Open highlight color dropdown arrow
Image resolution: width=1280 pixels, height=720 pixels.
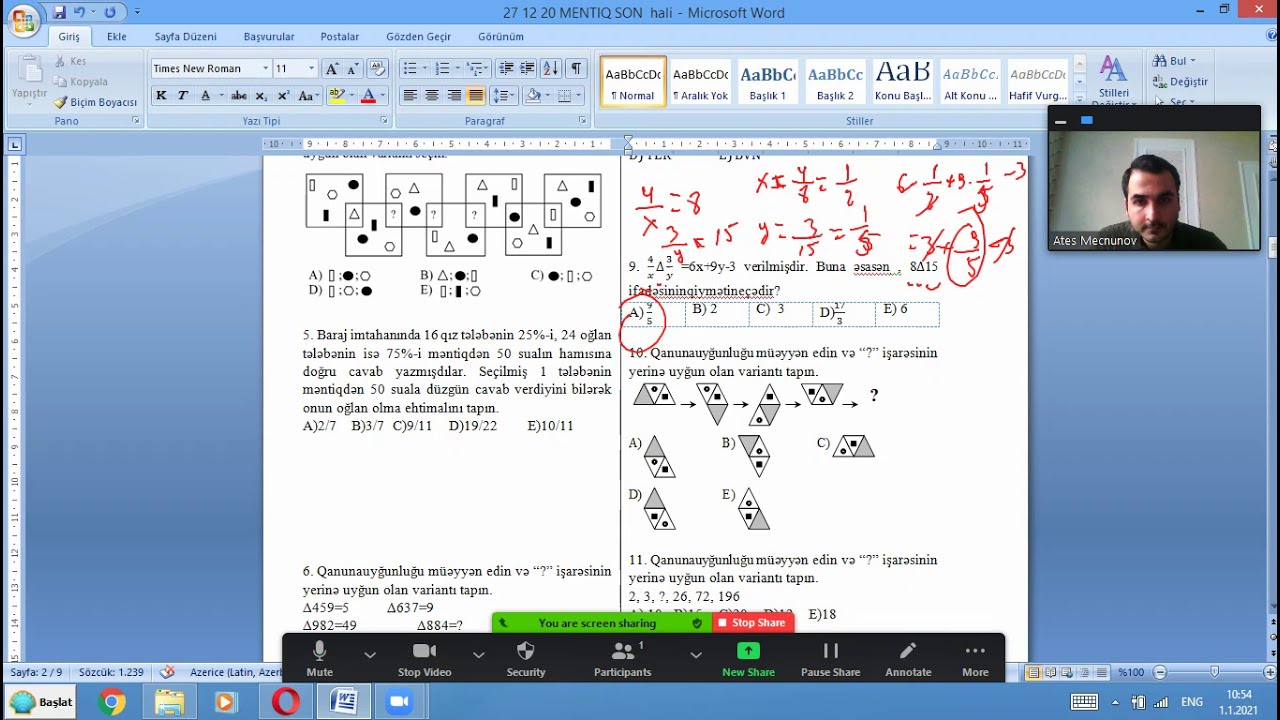[352, 96]
